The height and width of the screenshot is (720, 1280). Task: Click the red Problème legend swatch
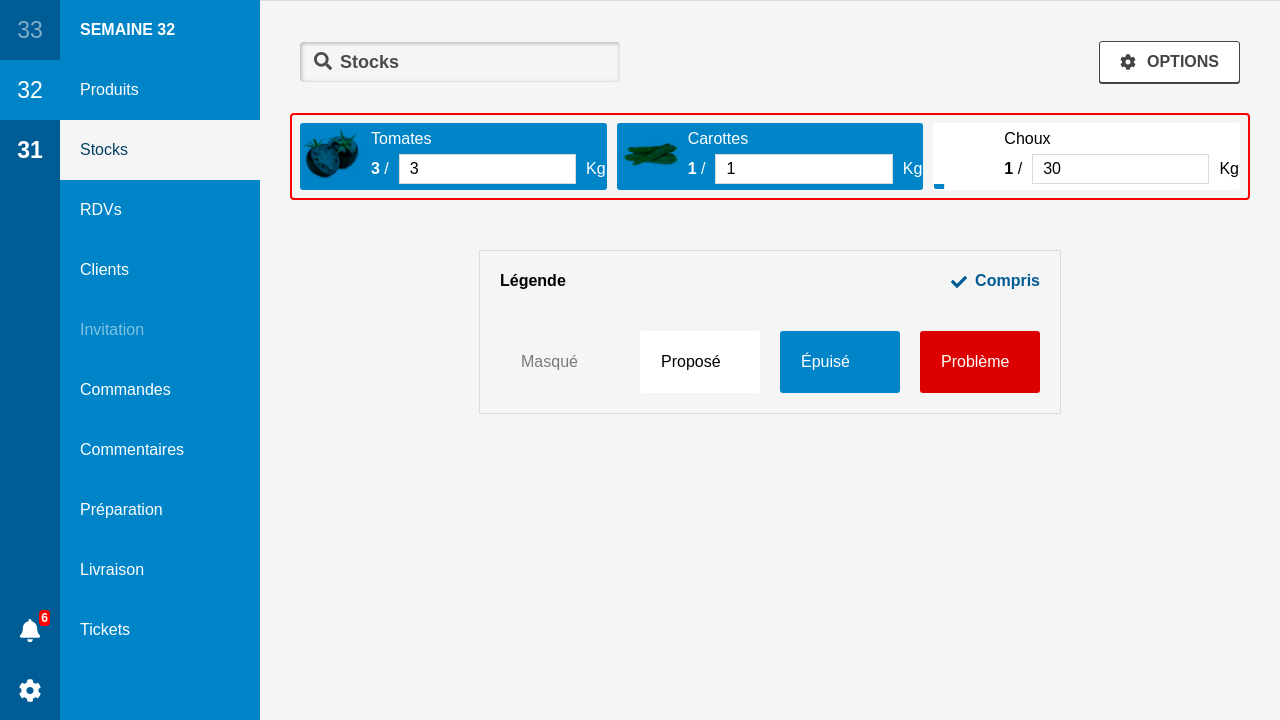tap(980, 362)
